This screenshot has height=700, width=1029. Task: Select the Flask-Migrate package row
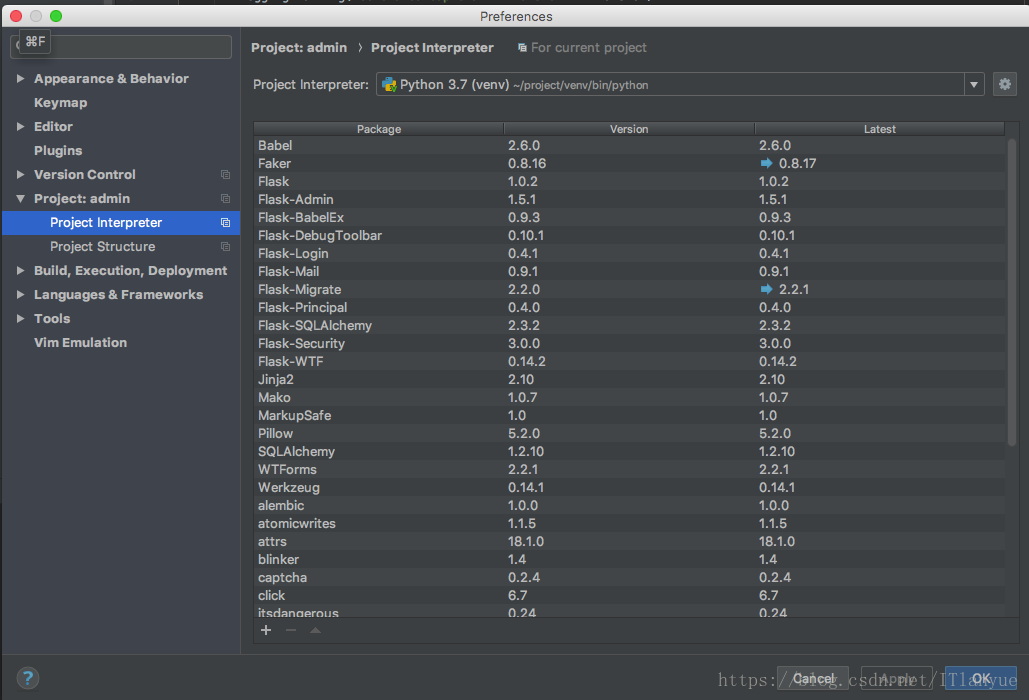pyautogui.click(x=629, y=289)
